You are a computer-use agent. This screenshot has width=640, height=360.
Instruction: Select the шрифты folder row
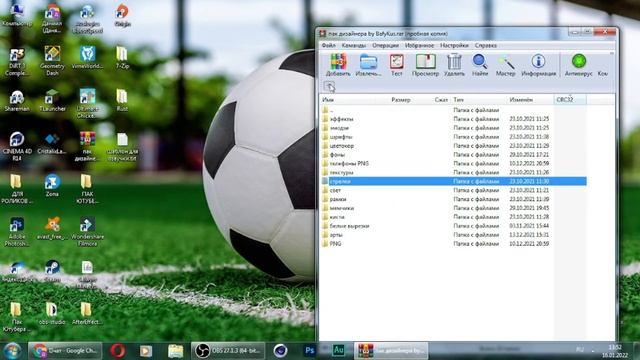(453, 137)
